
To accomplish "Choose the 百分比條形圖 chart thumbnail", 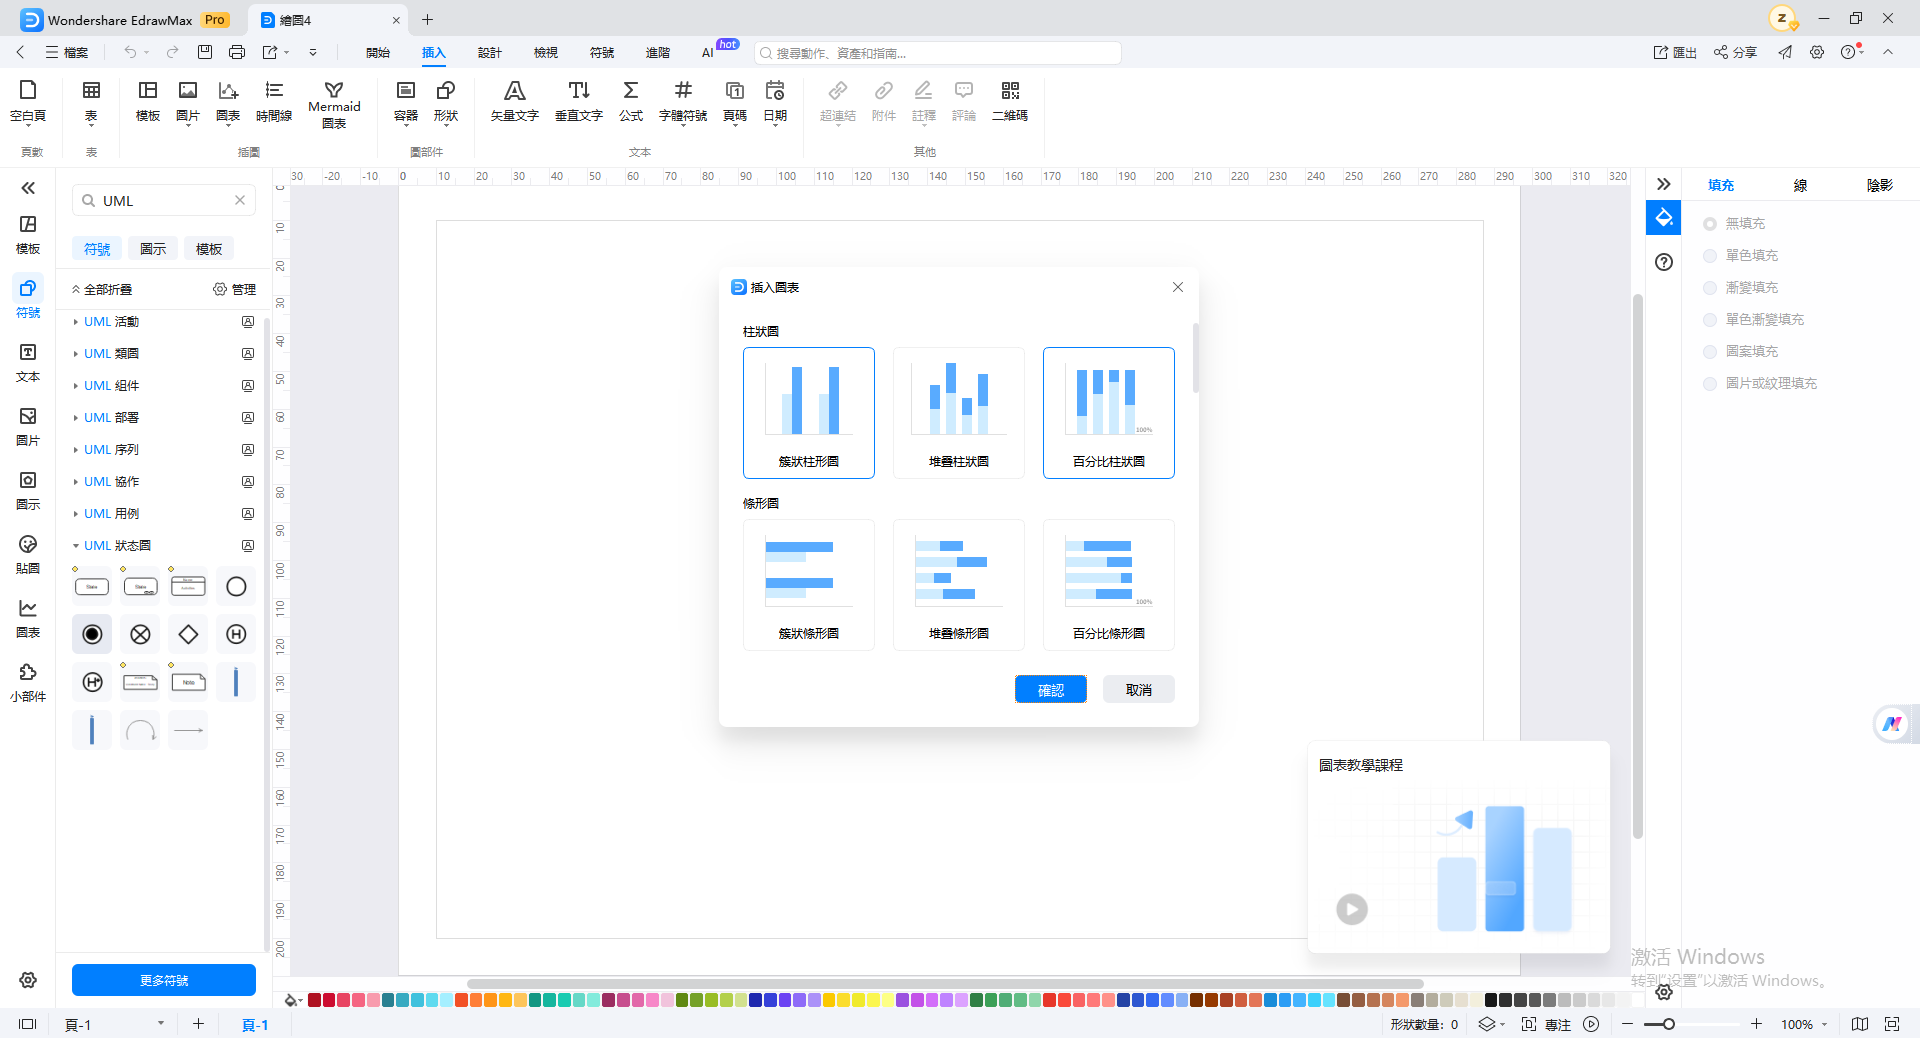I will [x=1109, y=585].
